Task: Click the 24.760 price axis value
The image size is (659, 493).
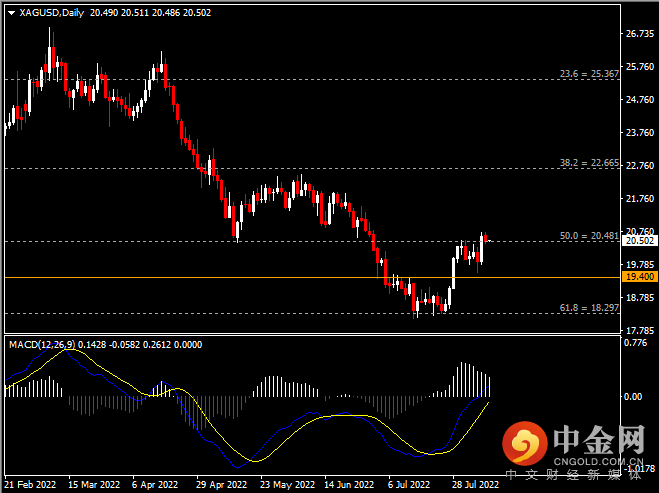Action: pos(640,100)
